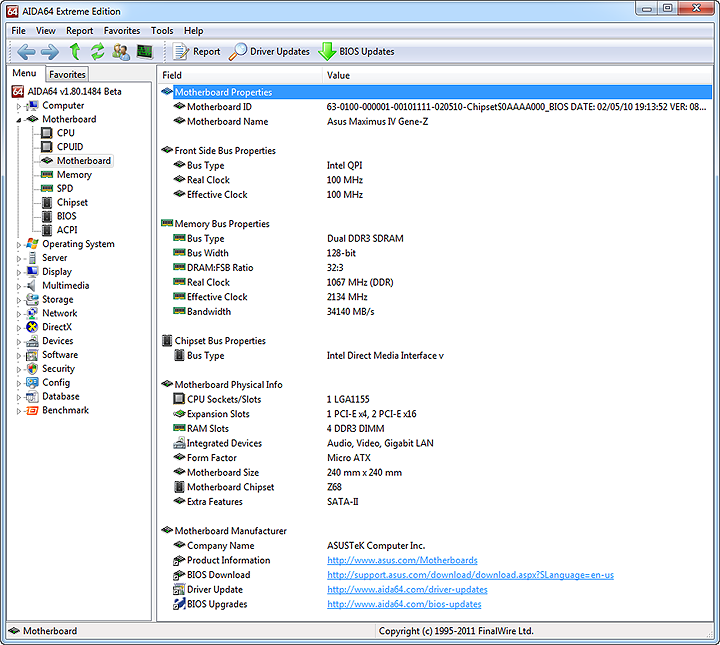Click the Report toolbar button
The height and width of the screenshot is (645, 720).
tap(197, 51)
